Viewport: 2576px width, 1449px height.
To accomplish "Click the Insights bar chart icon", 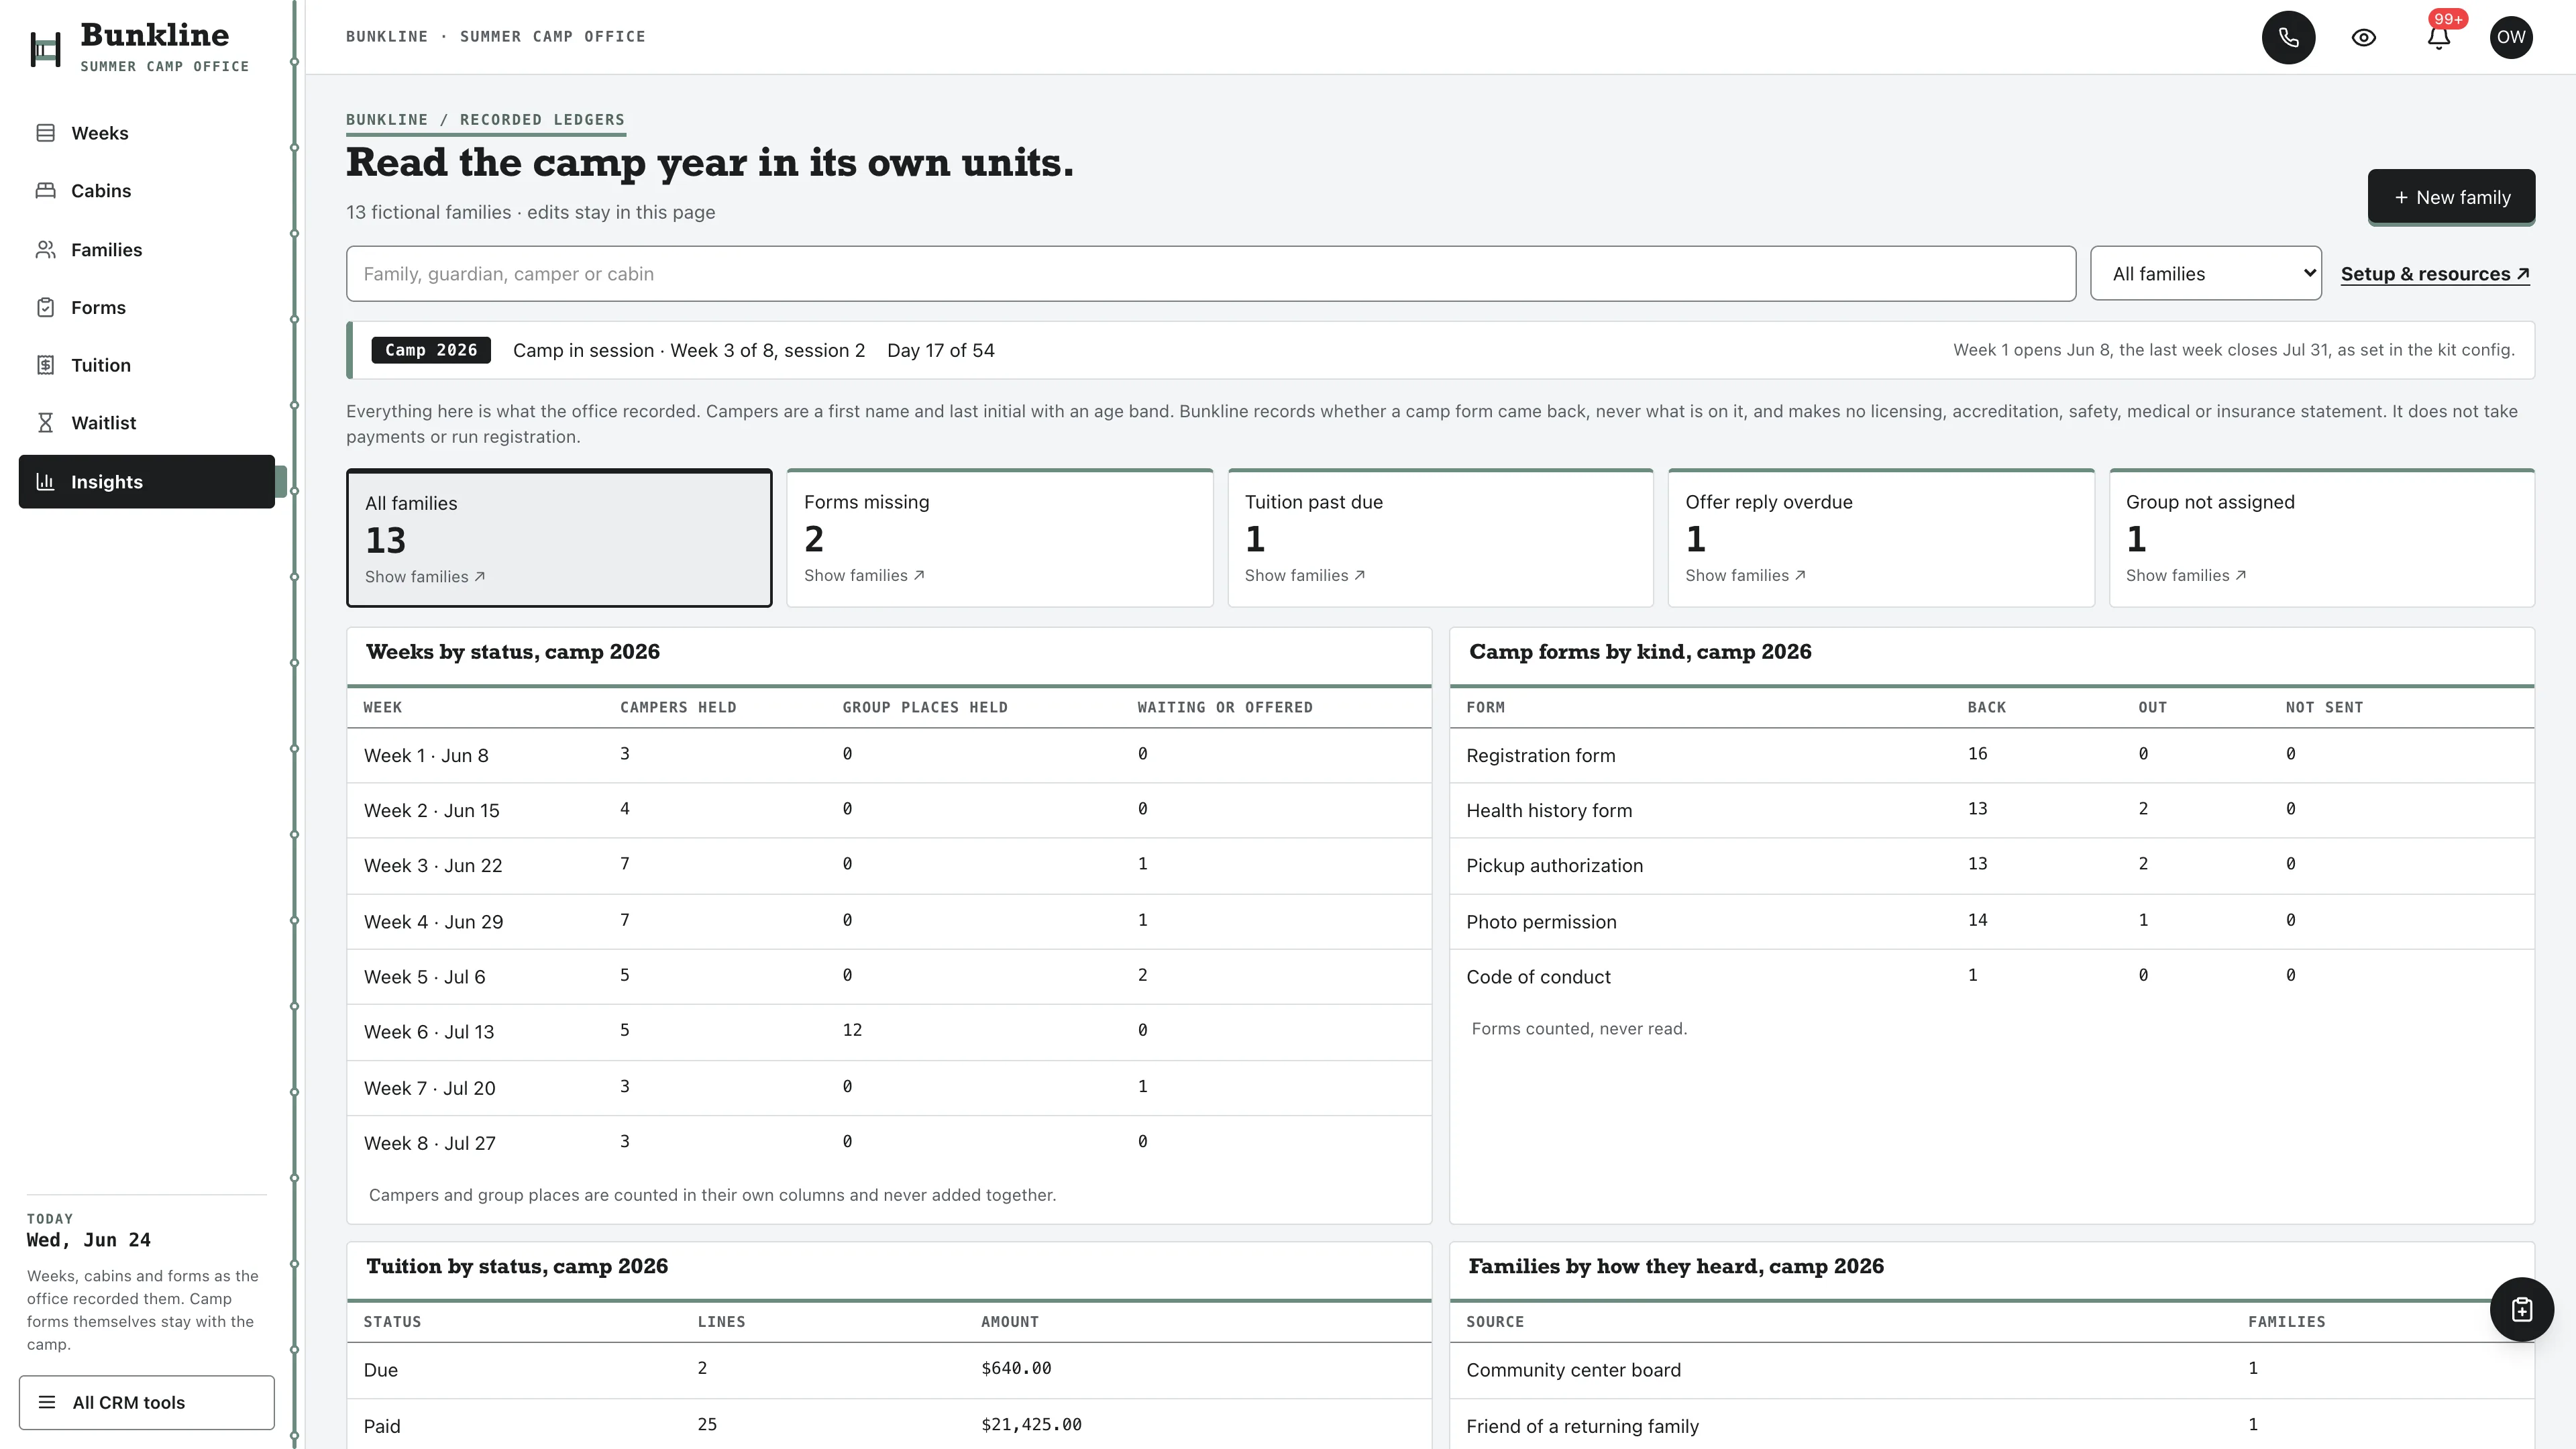I will [46, 481].
